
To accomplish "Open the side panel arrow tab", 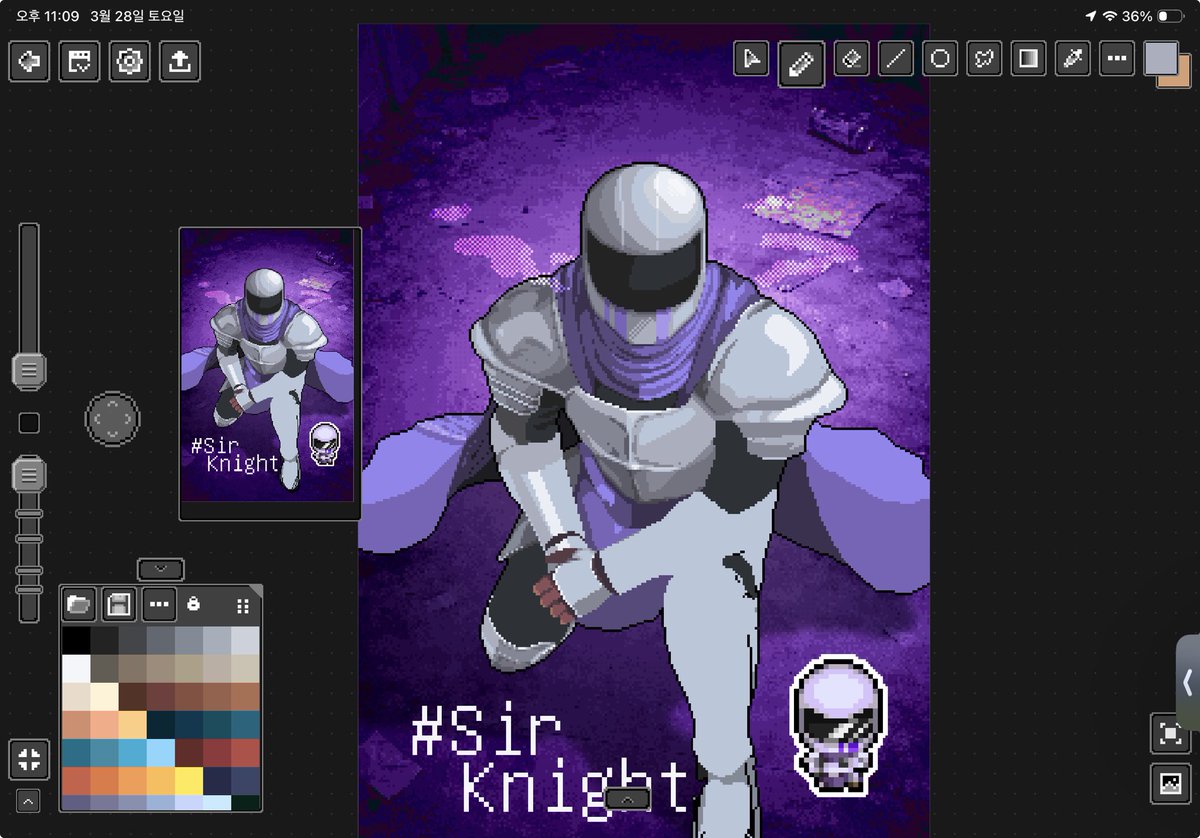I will [x=1187, y=682].
